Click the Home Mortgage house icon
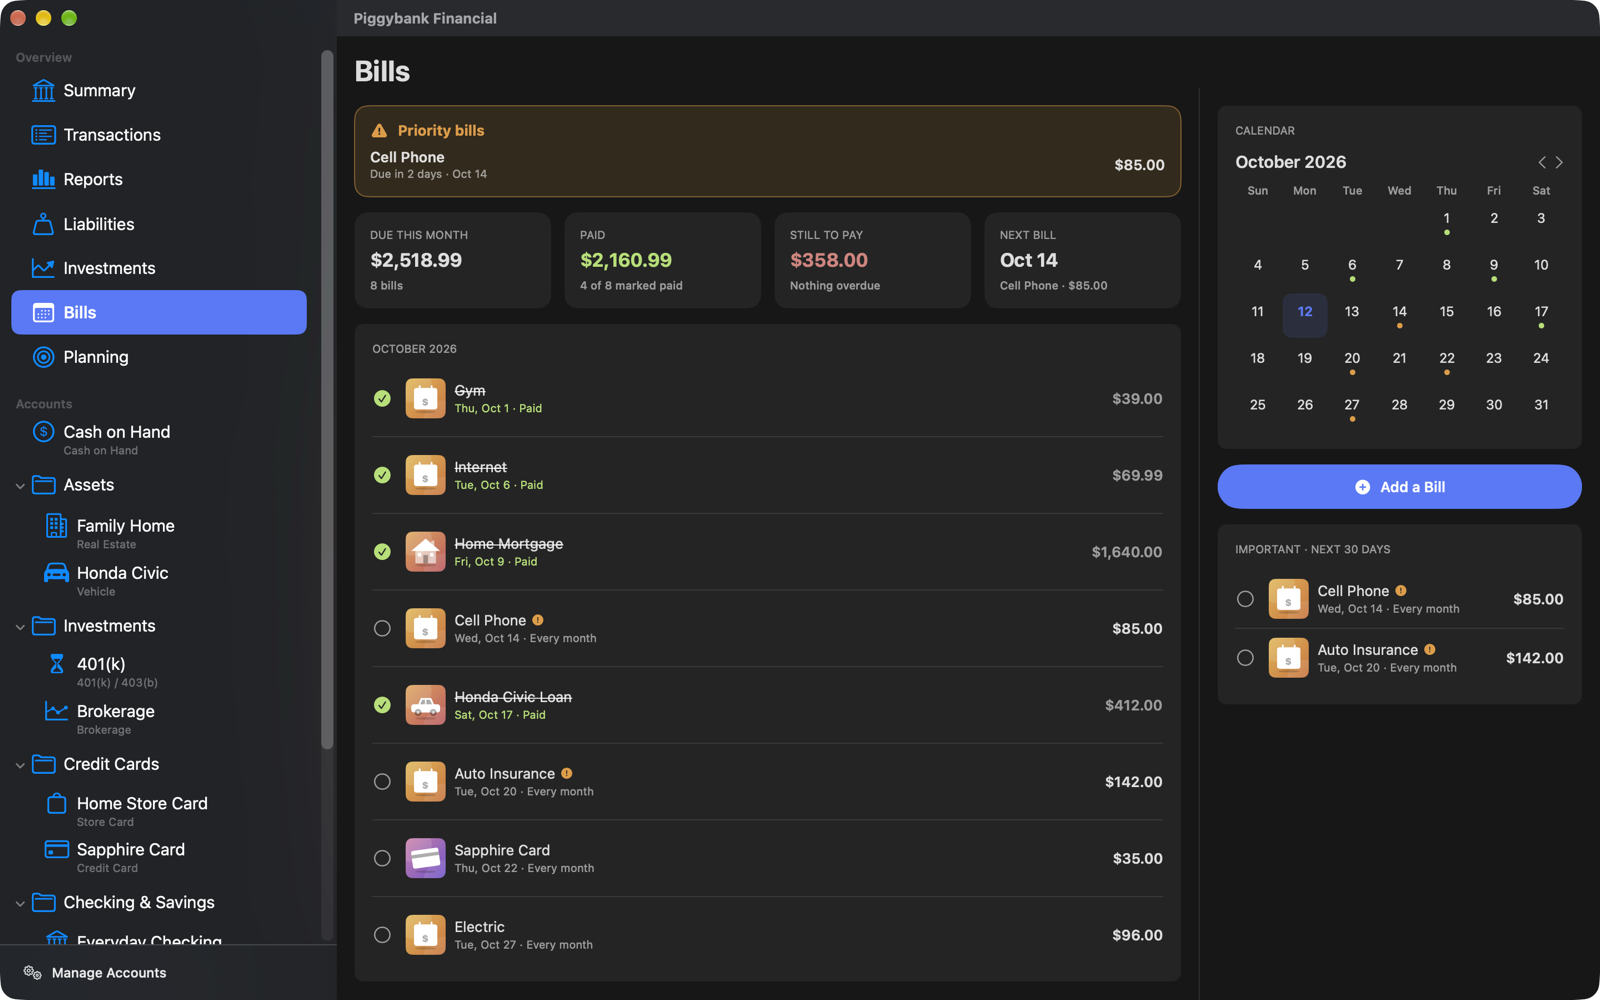 point(425,552)
